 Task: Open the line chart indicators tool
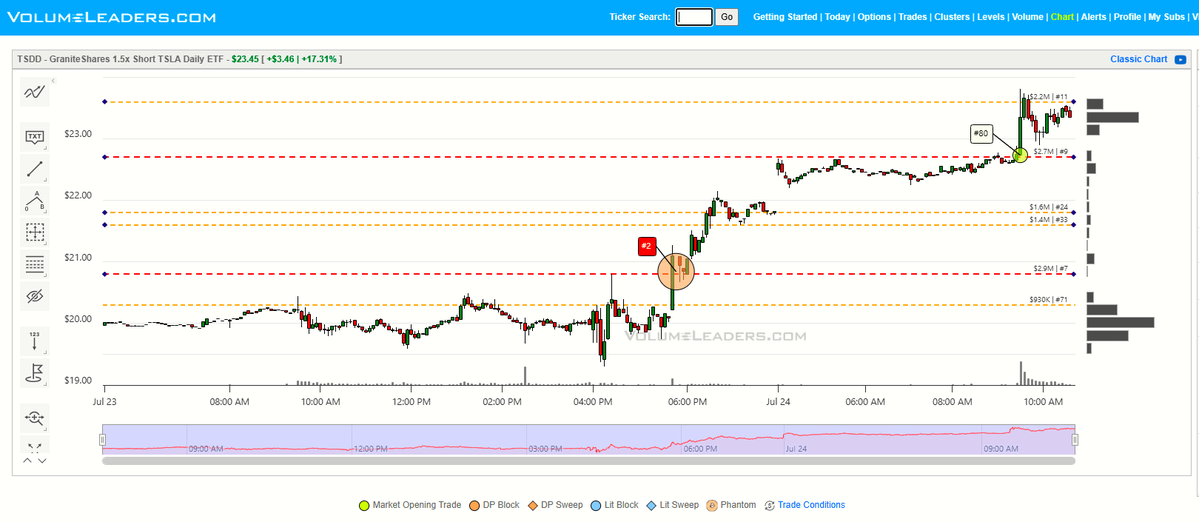(x=34, y=92)
